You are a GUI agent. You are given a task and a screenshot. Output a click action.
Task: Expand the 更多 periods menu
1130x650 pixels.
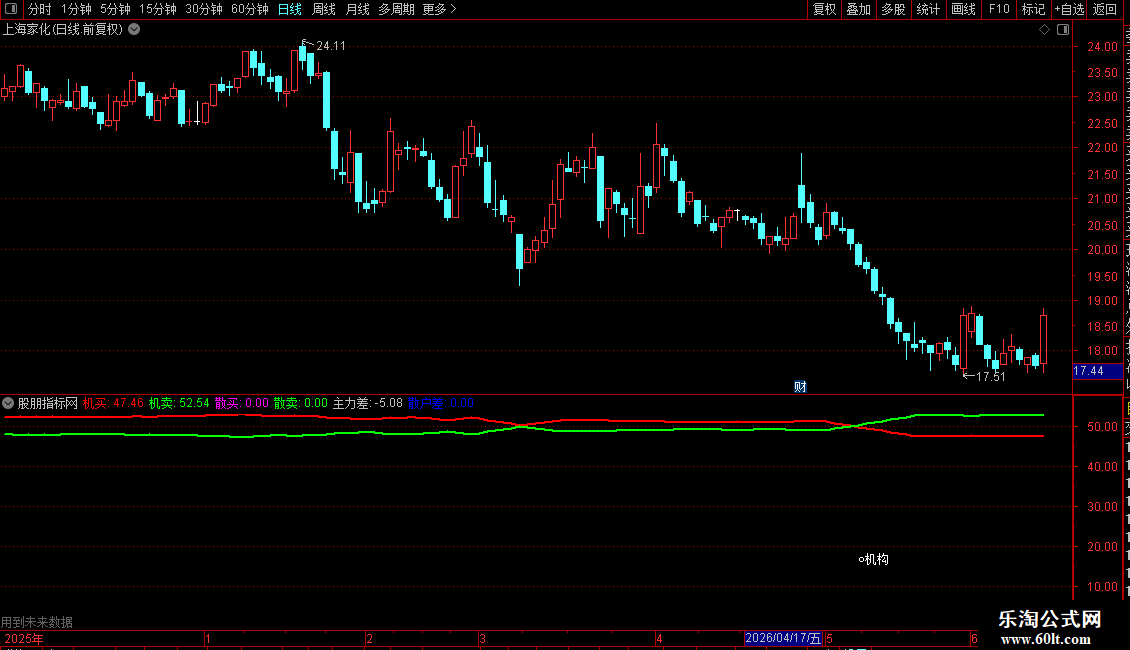click(439, 9)
